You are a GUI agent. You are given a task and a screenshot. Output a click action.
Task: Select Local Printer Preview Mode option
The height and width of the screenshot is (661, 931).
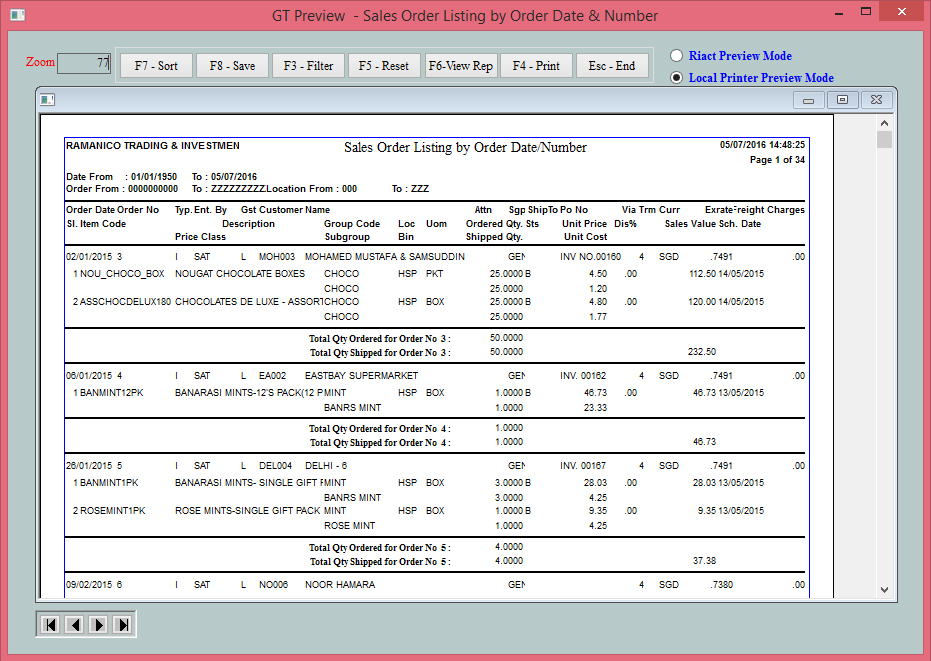pyautogui.click(x=677, y=77)
